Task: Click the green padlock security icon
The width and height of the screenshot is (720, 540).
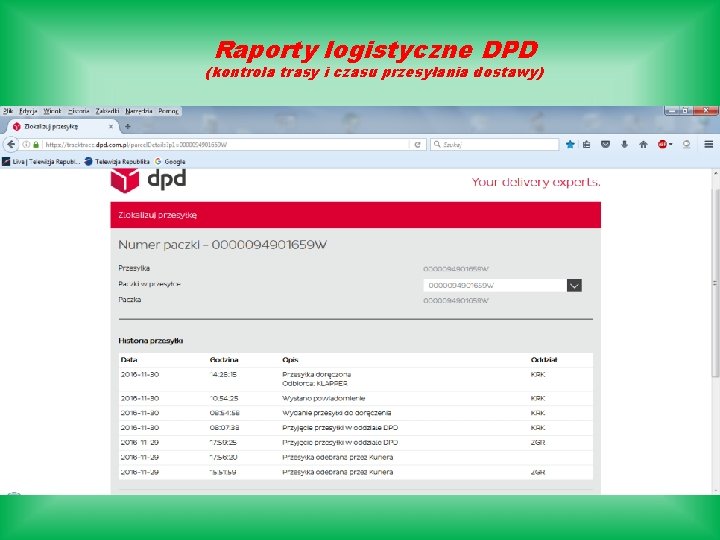Action: click(36, 145)
